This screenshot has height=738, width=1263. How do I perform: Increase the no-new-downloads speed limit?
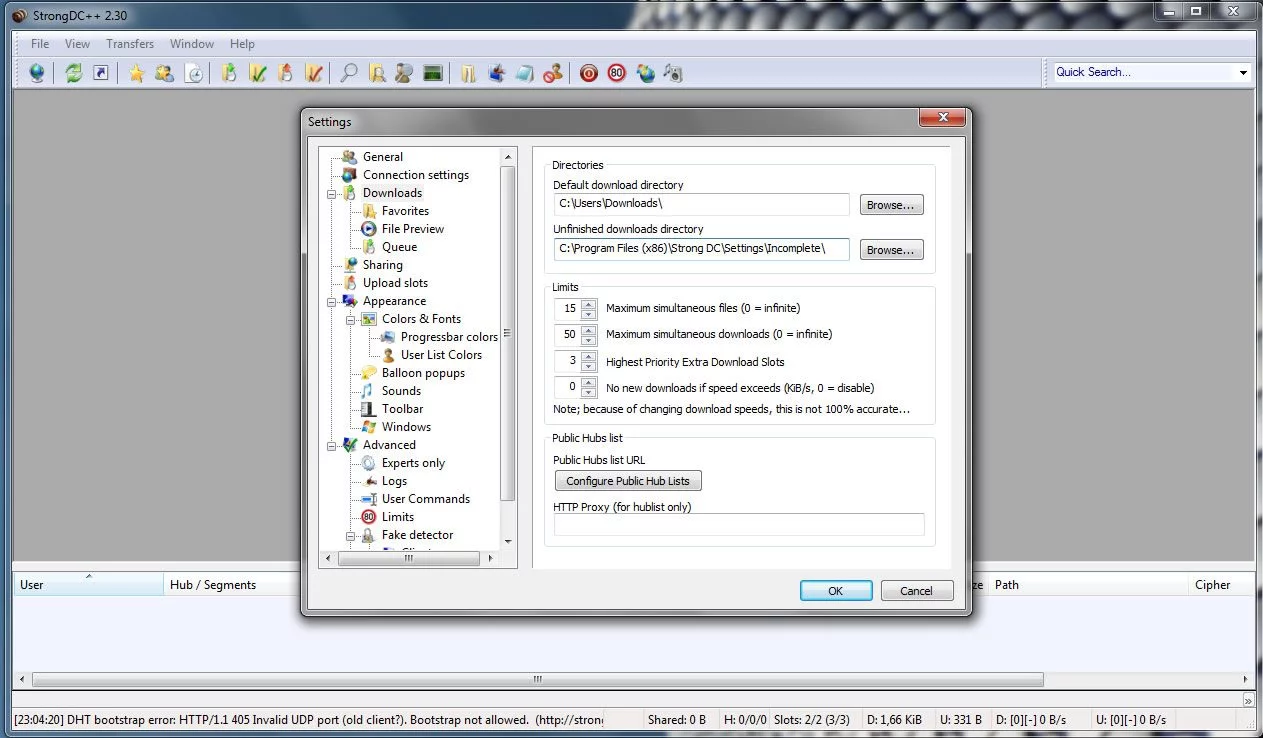pos(589,383)
